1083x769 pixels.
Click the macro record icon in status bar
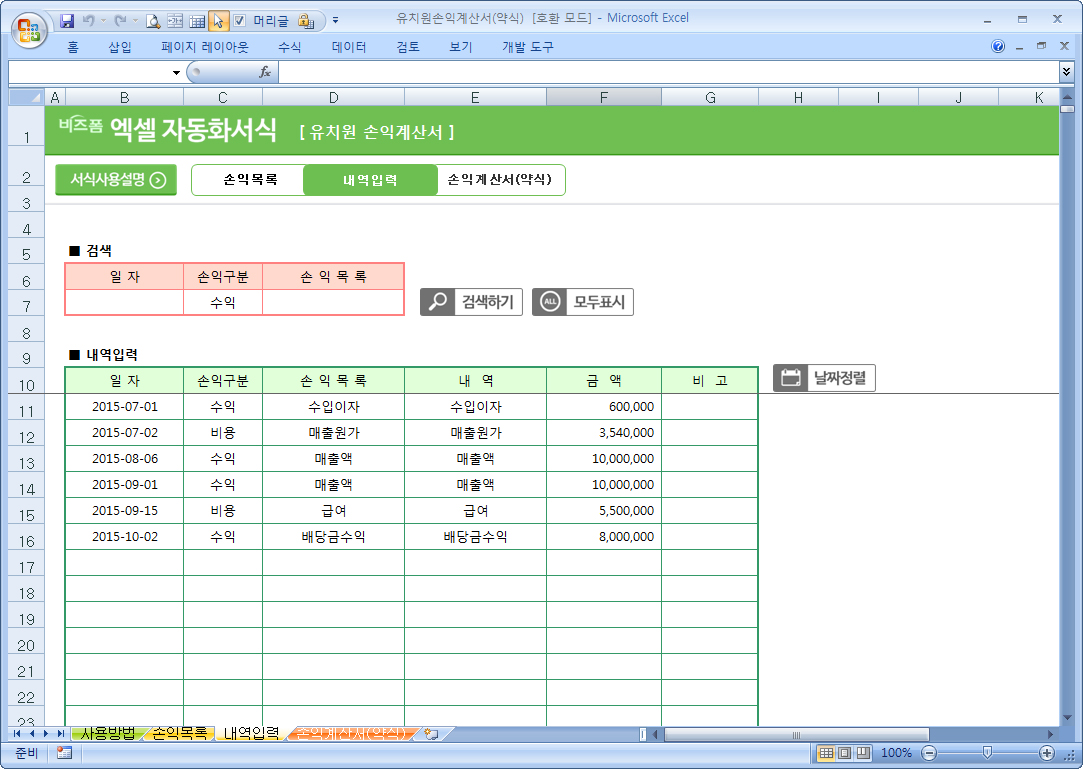tap(64, 753)
